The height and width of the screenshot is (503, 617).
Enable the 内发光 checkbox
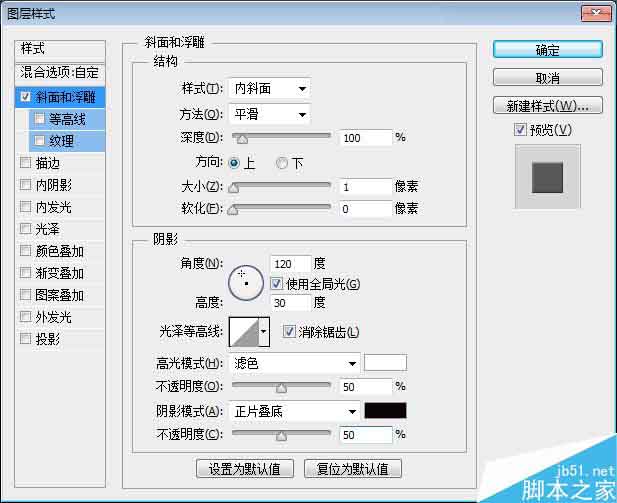26,207
